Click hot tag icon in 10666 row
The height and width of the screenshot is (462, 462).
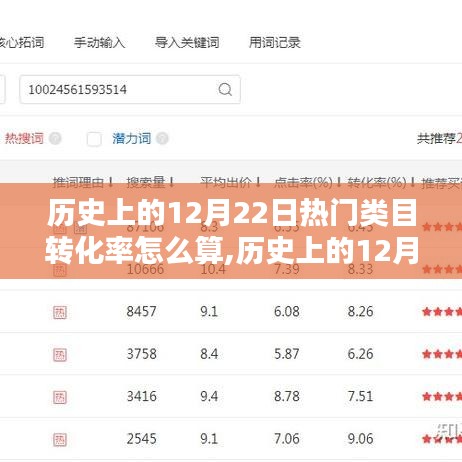tap(60, 270)
